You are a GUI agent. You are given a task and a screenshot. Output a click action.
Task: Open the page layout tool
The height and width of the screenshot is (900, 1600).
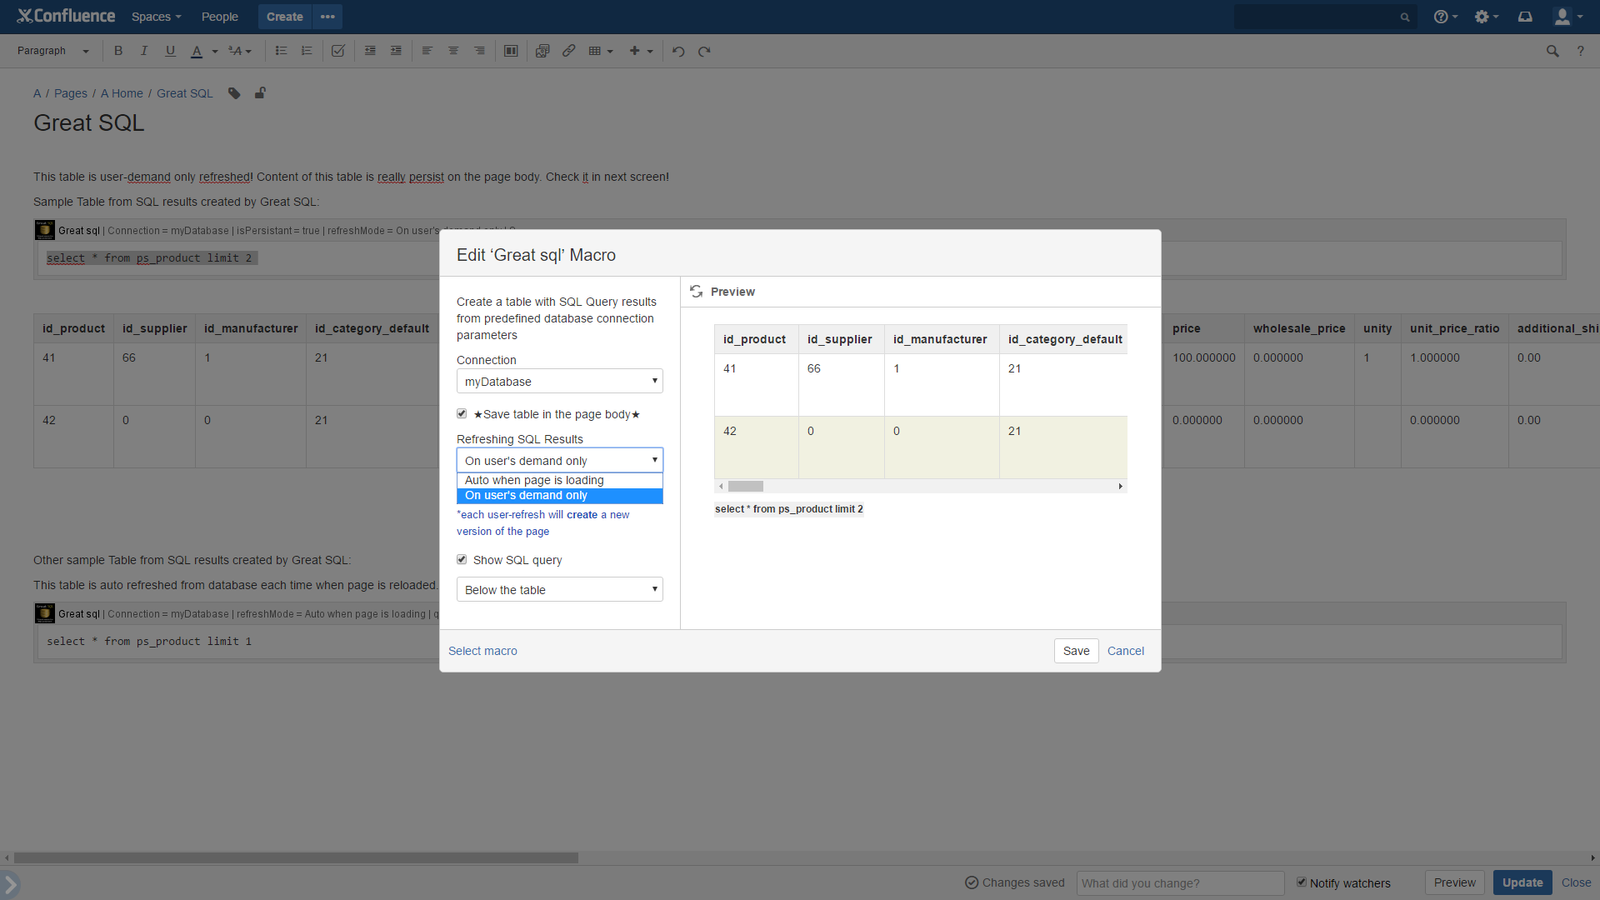[x=511, y=51]
